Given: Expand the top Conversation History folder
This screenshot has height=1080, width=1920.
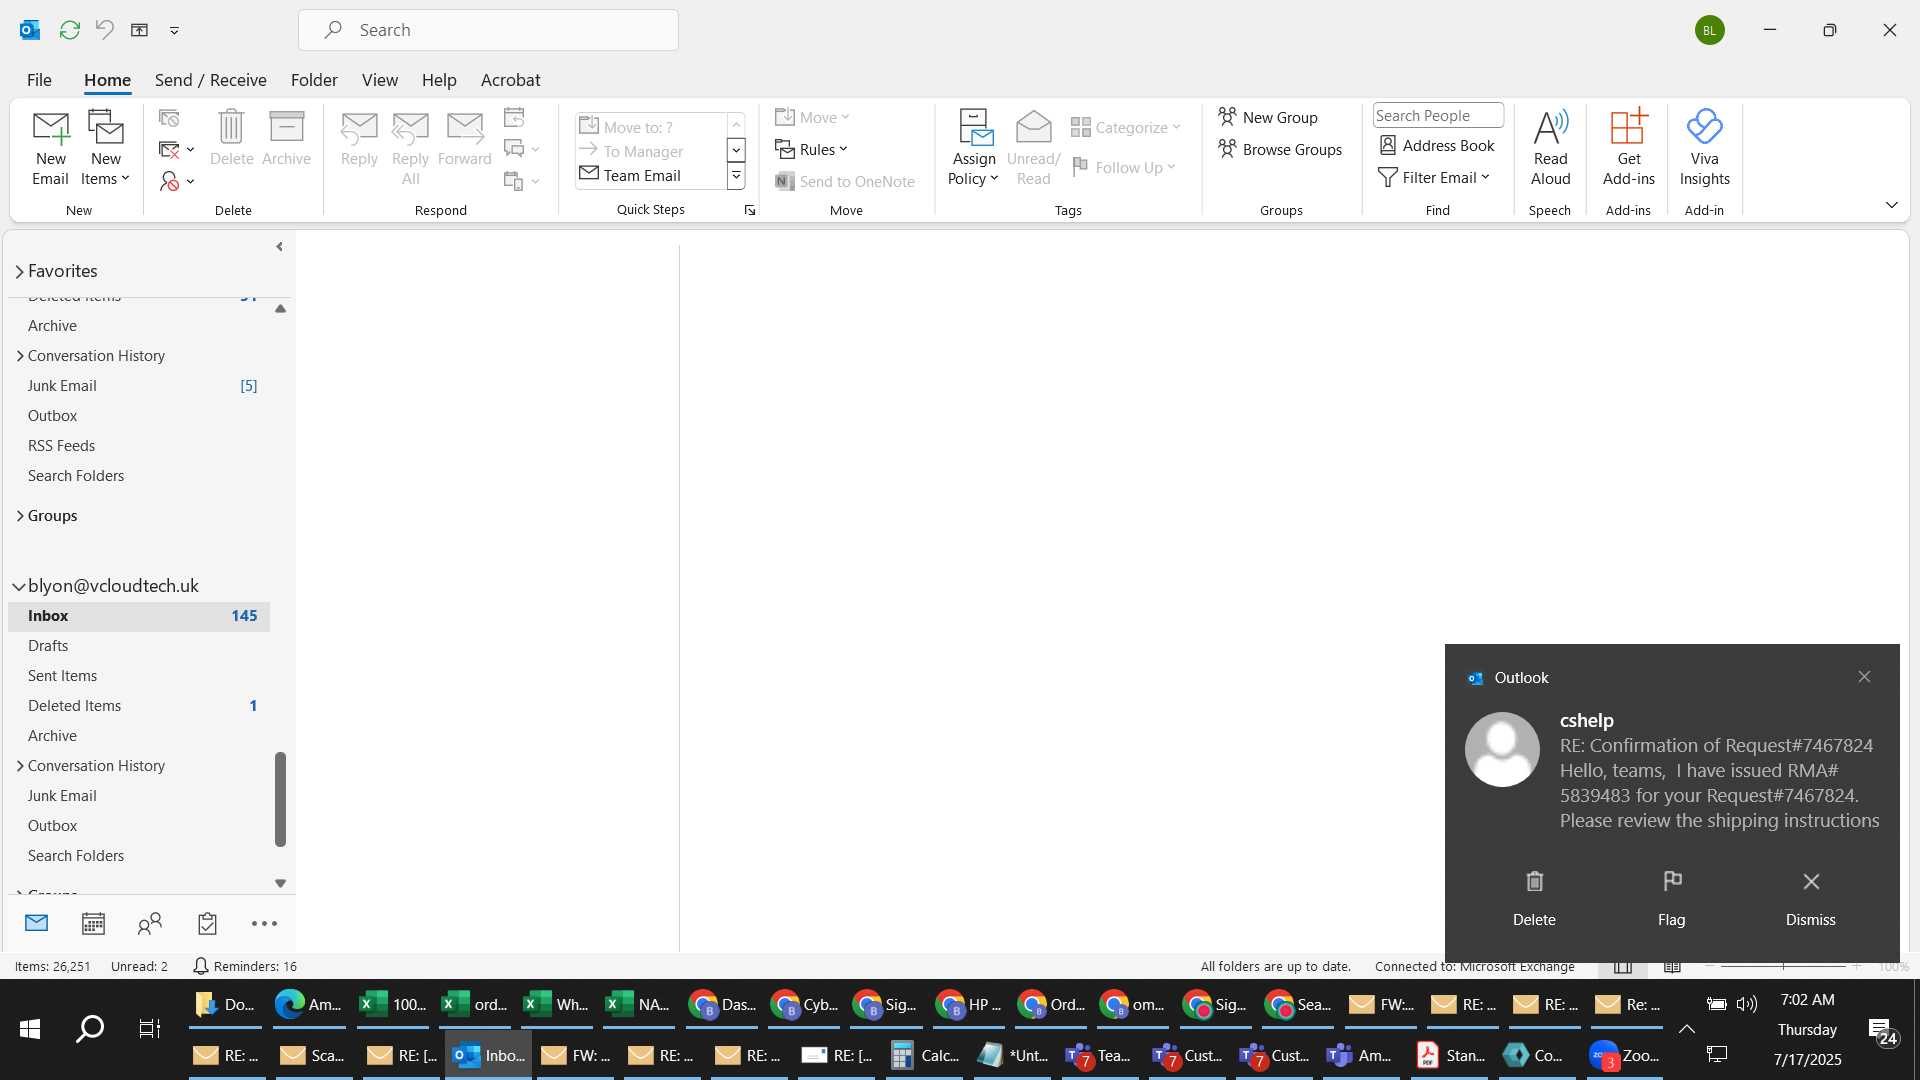Looking at the screenshot, I should [20, 356].
